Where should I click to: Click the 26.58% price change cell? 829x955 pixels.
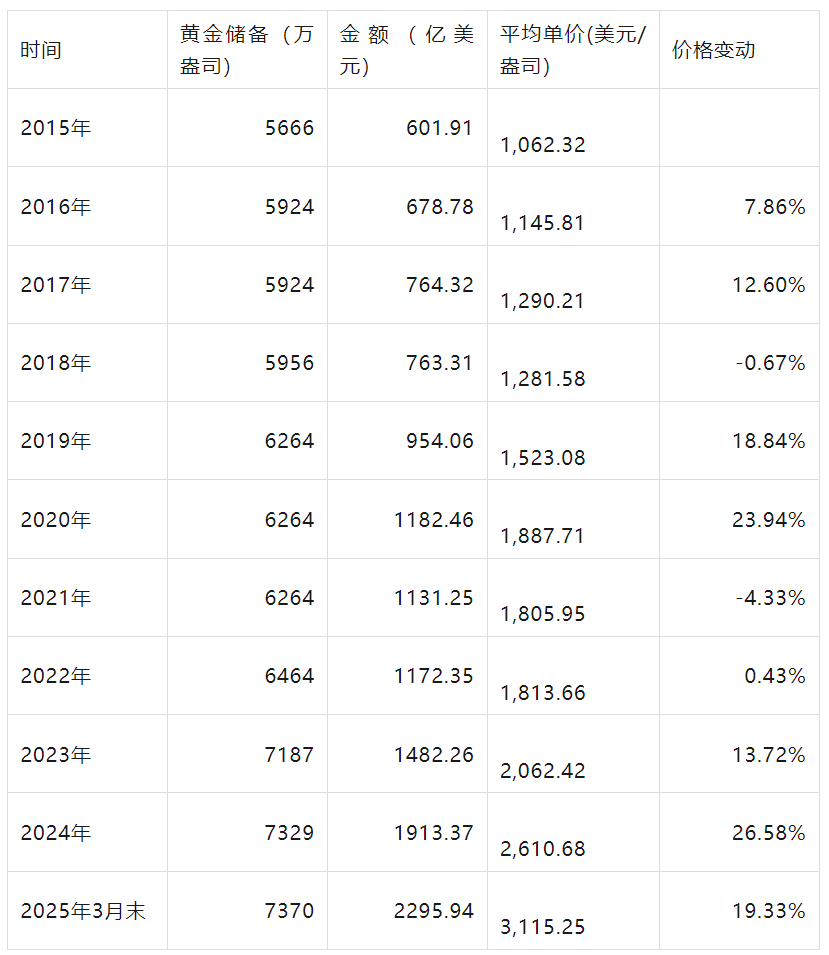click(739, 832)
